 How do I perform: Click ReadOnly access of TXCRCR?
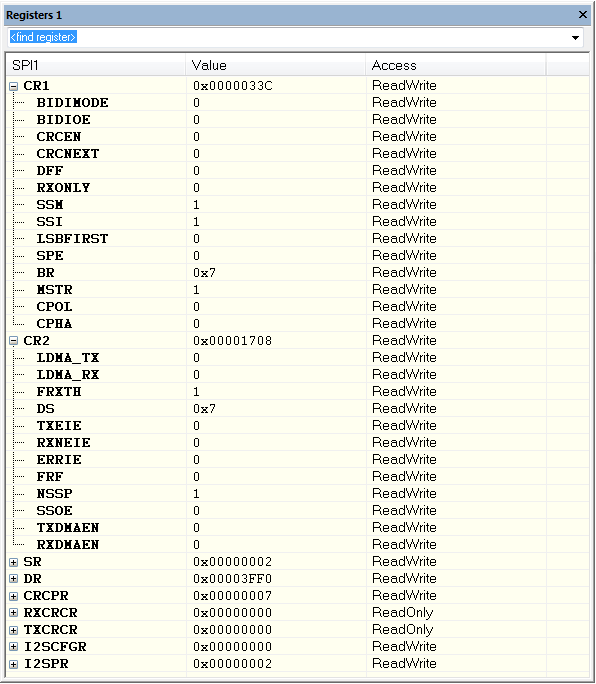402,630
